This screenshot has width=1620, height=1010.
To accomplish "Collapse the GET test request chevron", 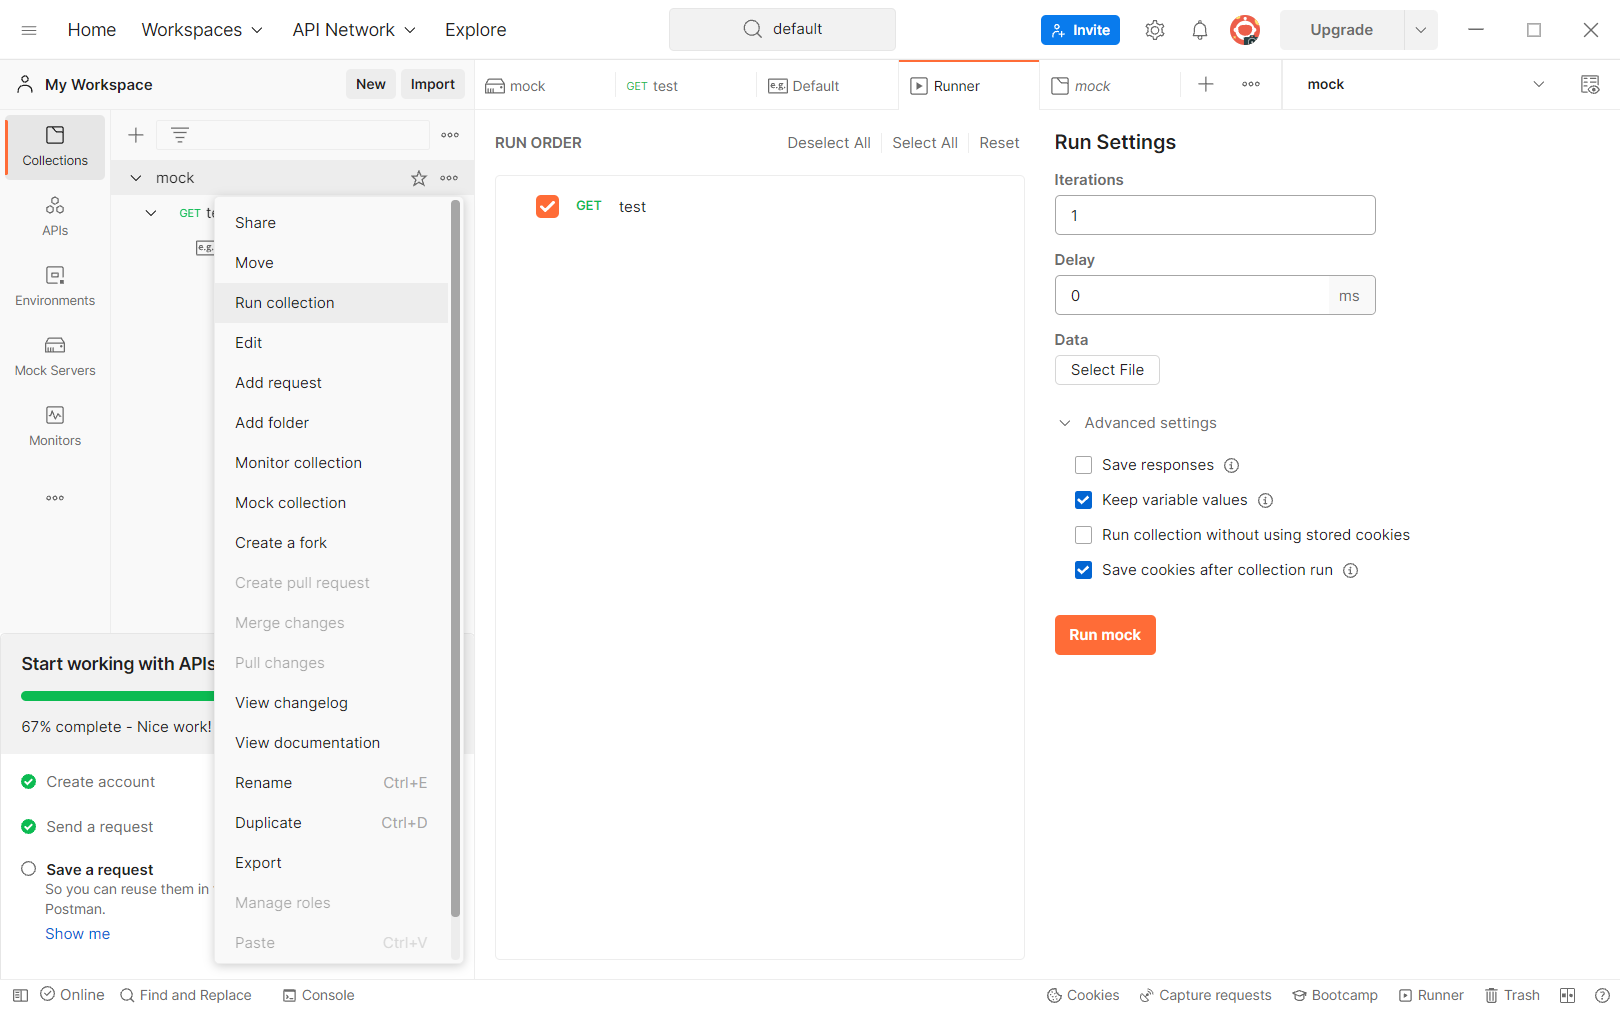I will point(151,213).
